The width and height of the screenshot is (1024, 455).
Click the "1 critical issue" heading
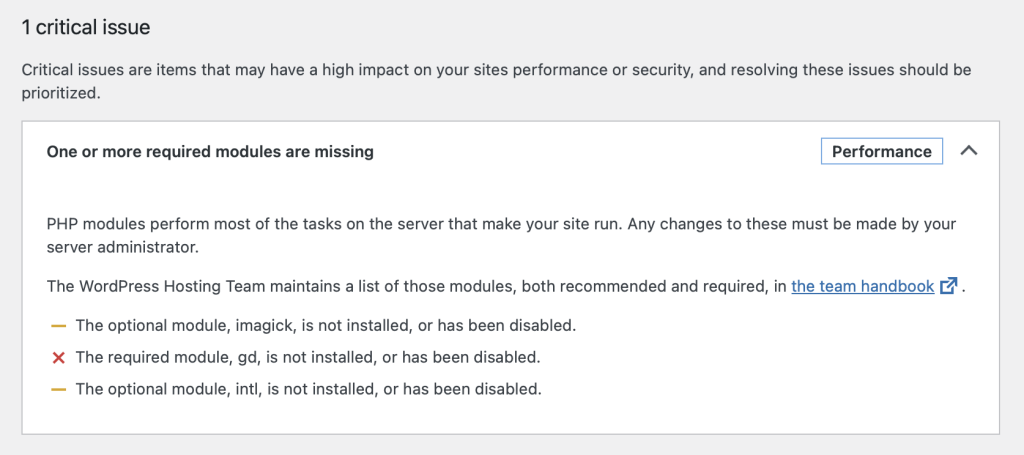(86, 27)
